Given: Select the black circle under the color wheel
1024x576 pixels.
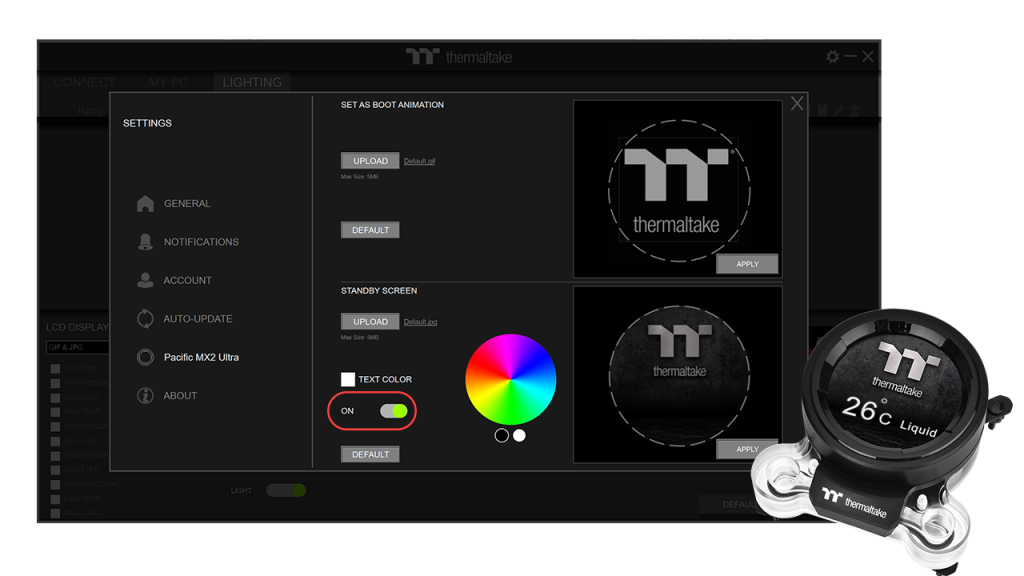Looking at the screenshot, I should coord(502,436).
